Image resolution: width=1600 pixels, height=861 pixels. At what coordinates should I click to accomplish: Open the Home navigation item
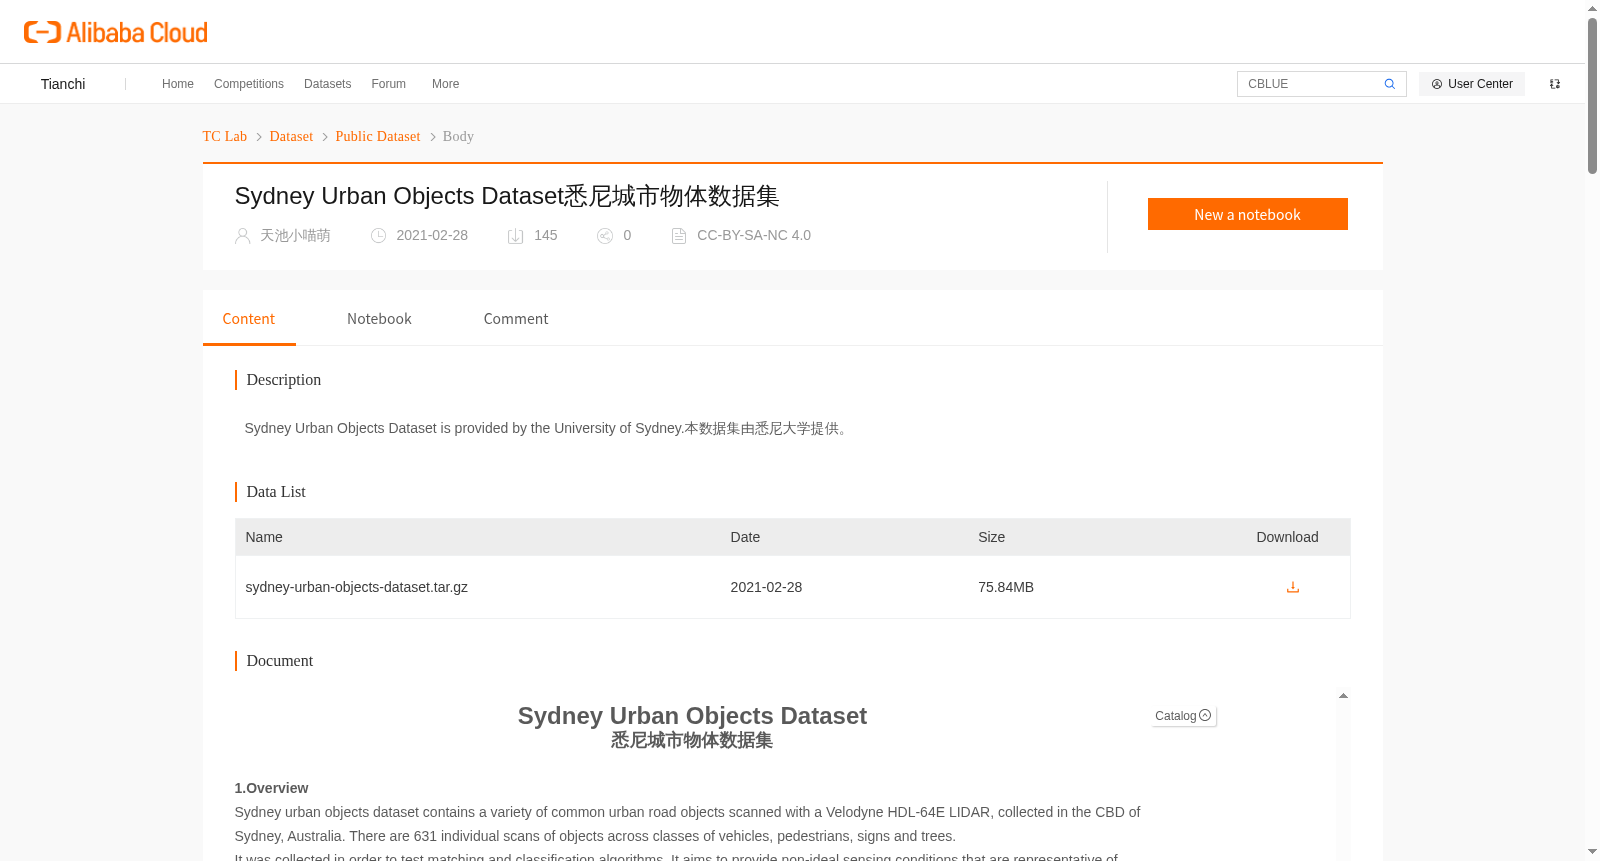[x=178, y=84]
